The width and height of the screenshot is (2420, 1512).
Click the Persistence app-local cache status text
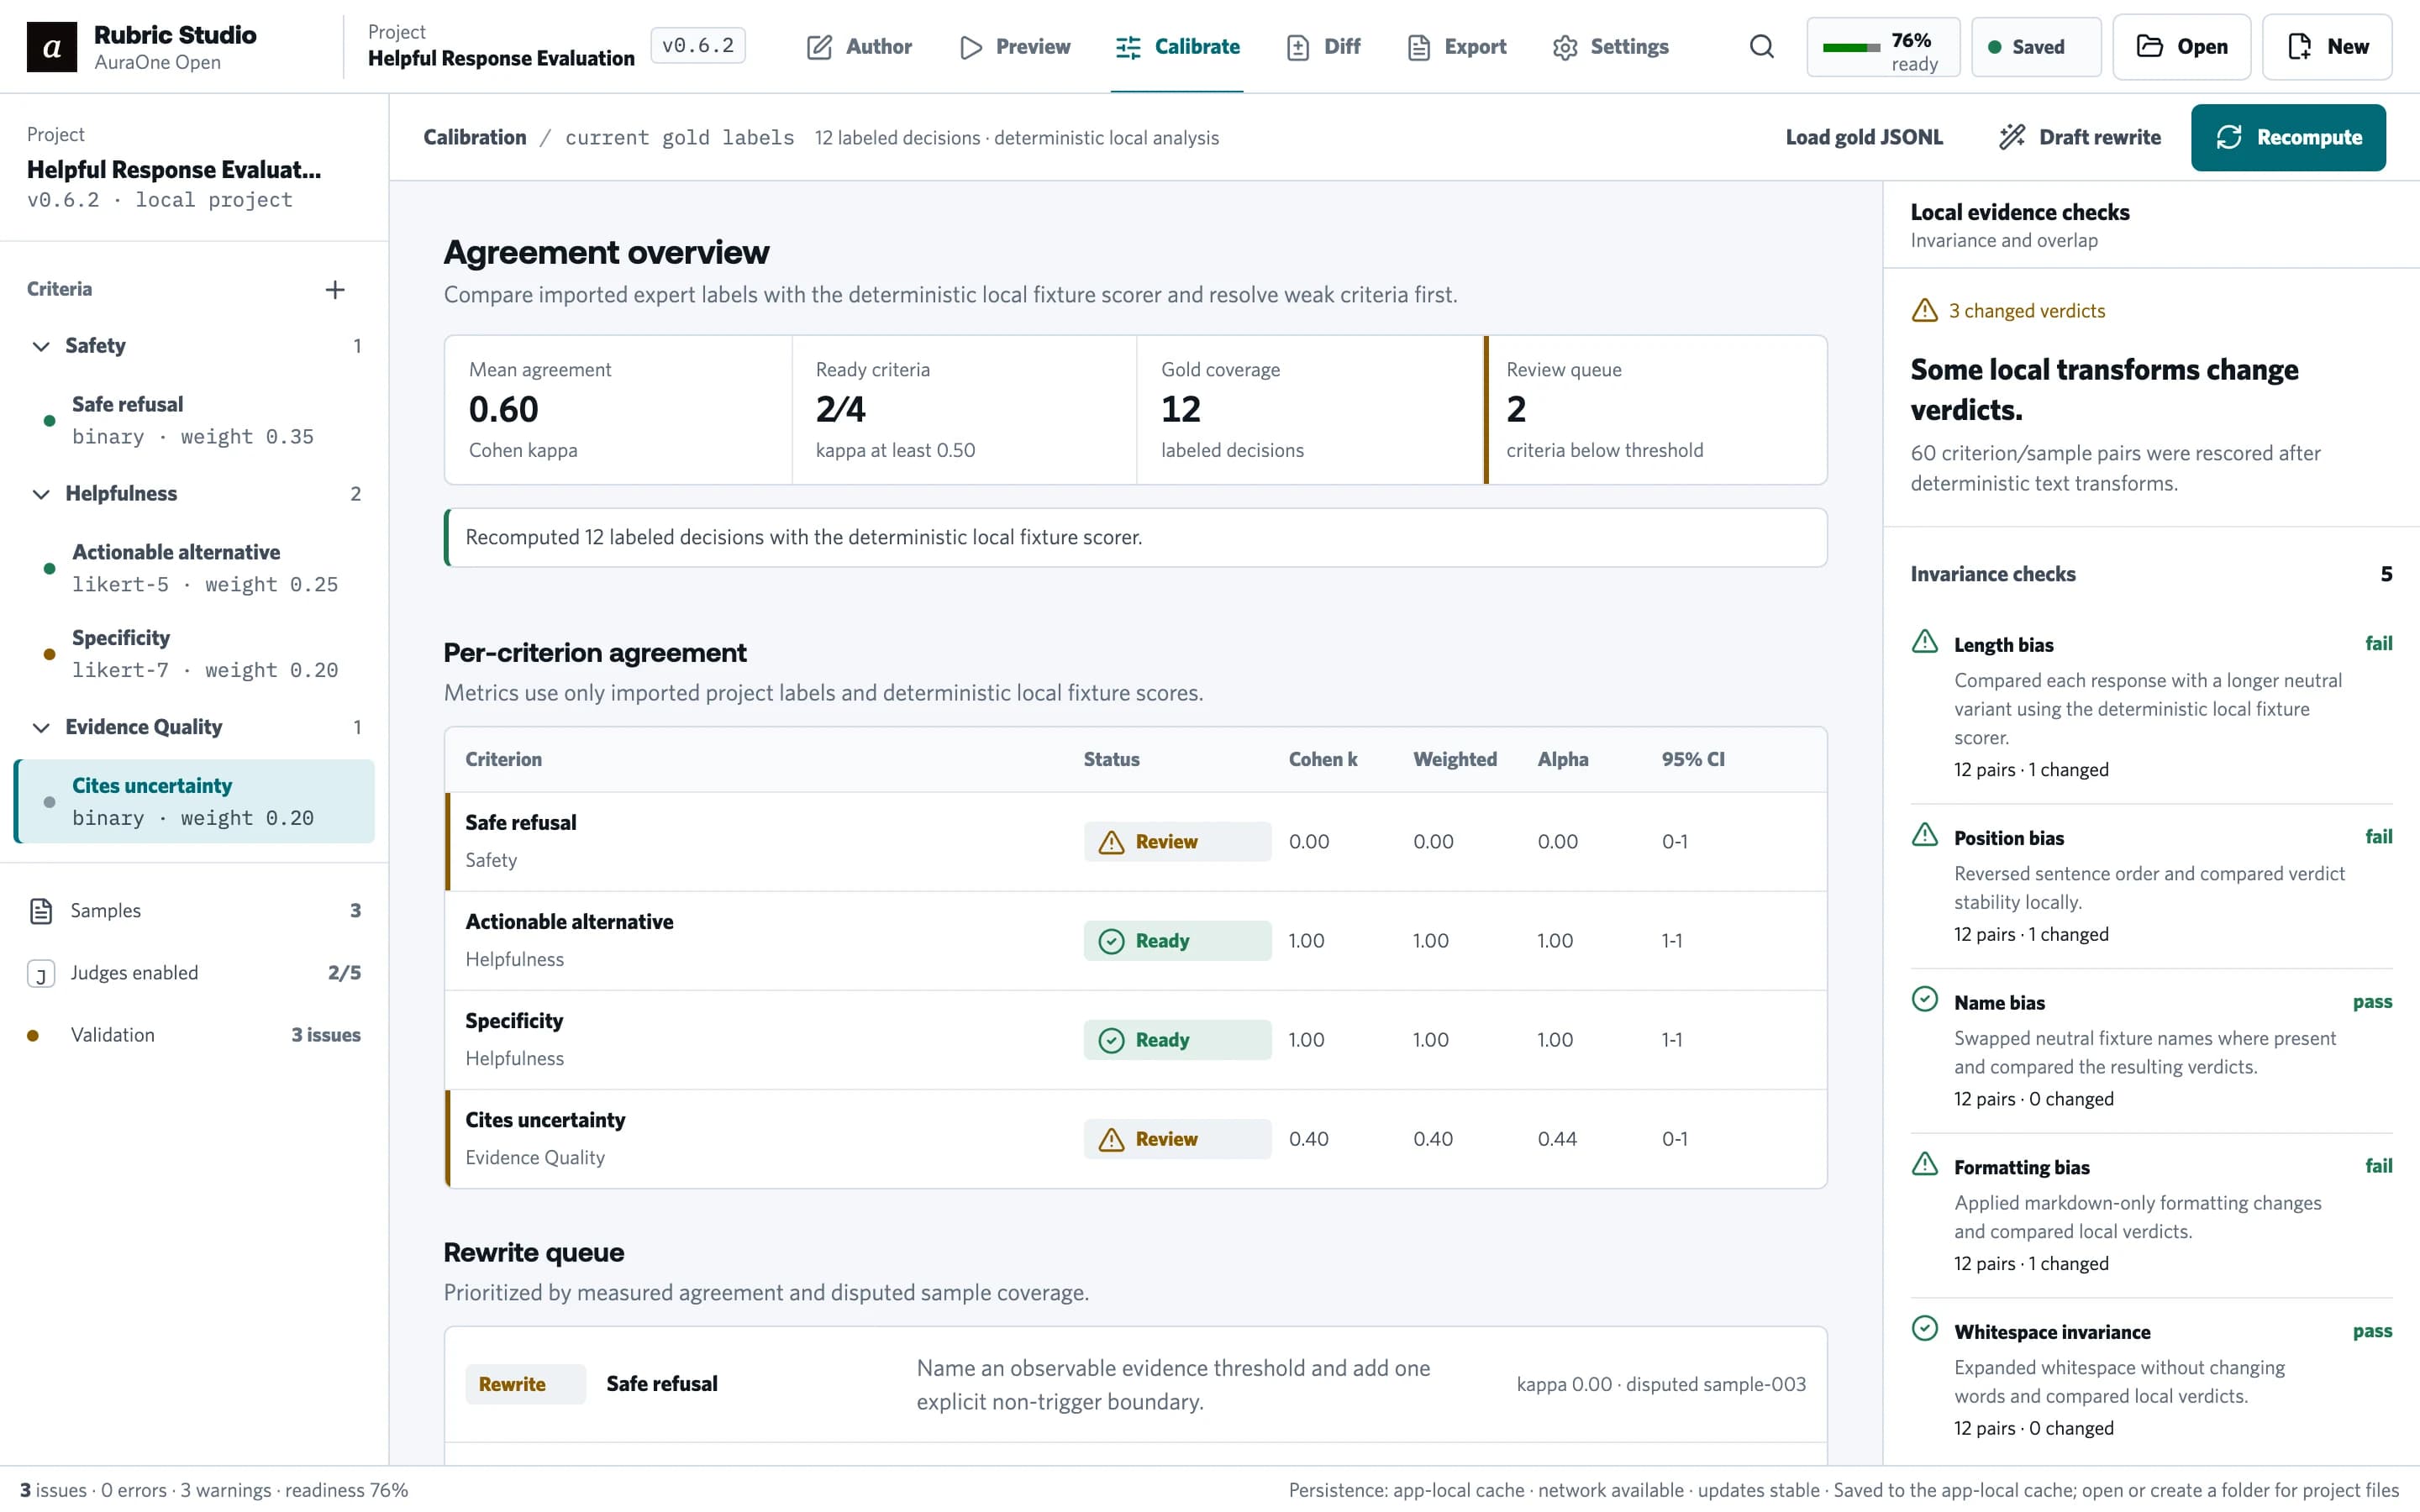pos(1406,1490)
